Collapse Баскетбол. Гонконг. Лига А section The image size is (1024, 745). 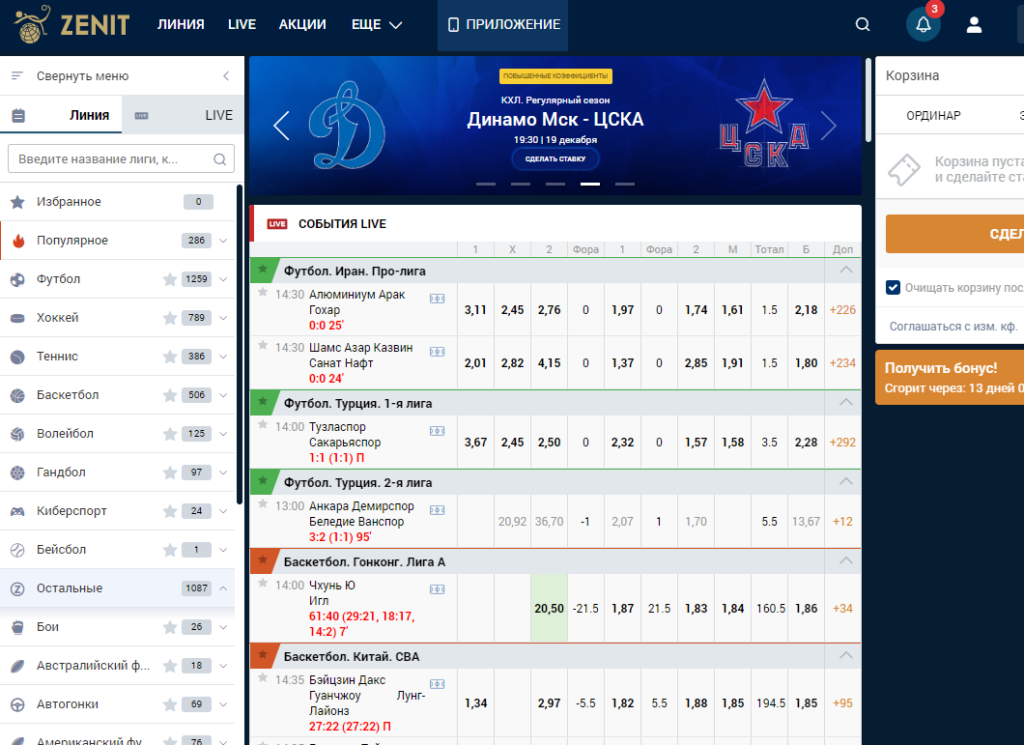pos(846,561)
